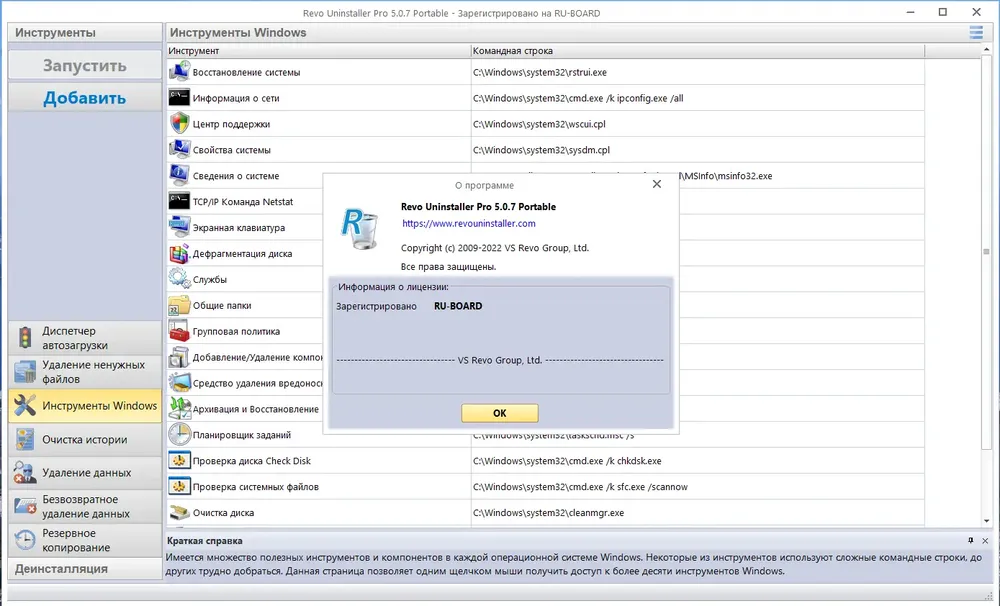Click RU-BOARD registered name in dialog
Image resolution: width=1000 pixels, height=606 pixels.
[x=458, y=306]
